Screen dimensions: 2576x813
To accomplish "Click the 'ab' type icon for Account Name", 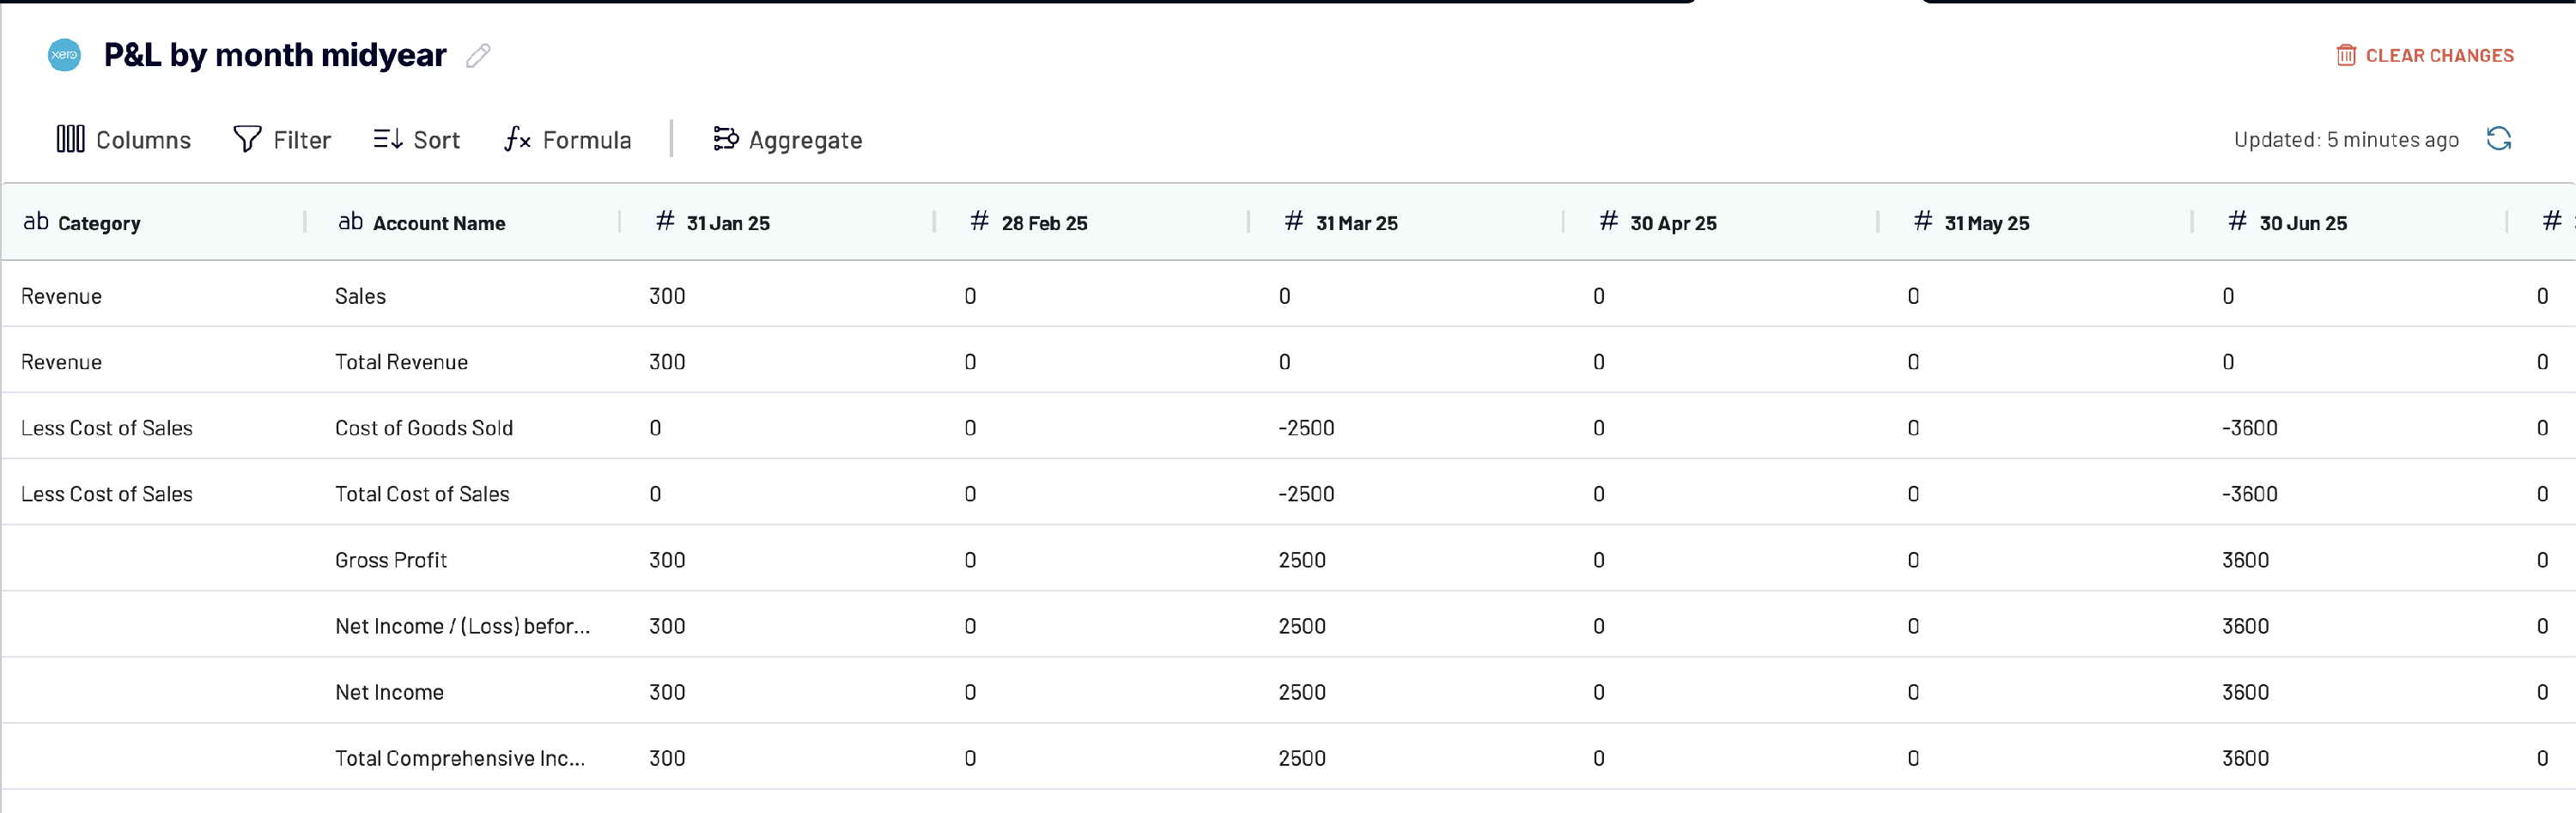I will point(350,222).
